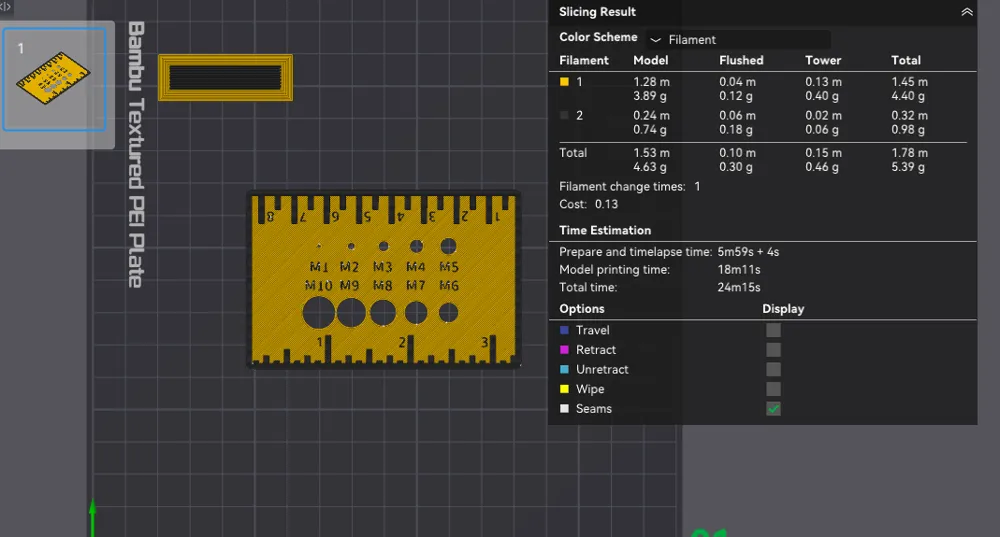Click the magenta Retract color swatch
The image size is (1000, 537).
click(564, 349)
